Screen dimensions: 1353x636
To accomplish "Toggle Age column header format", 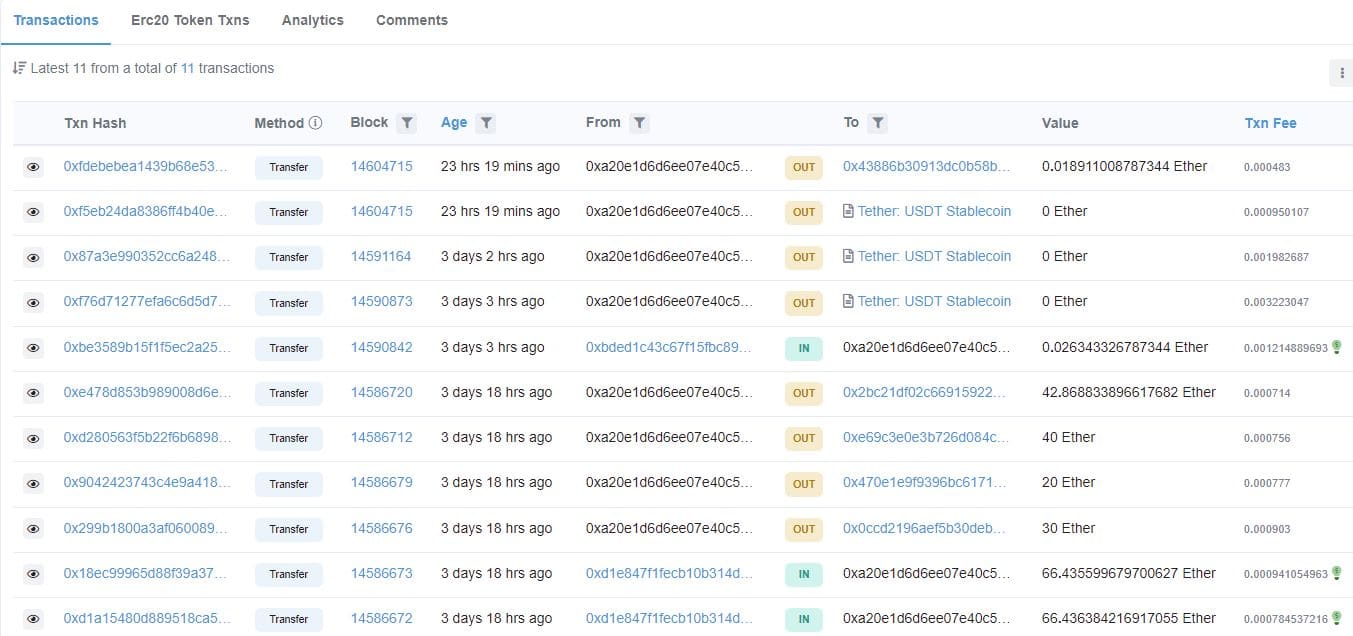I will tap(454, 122).
